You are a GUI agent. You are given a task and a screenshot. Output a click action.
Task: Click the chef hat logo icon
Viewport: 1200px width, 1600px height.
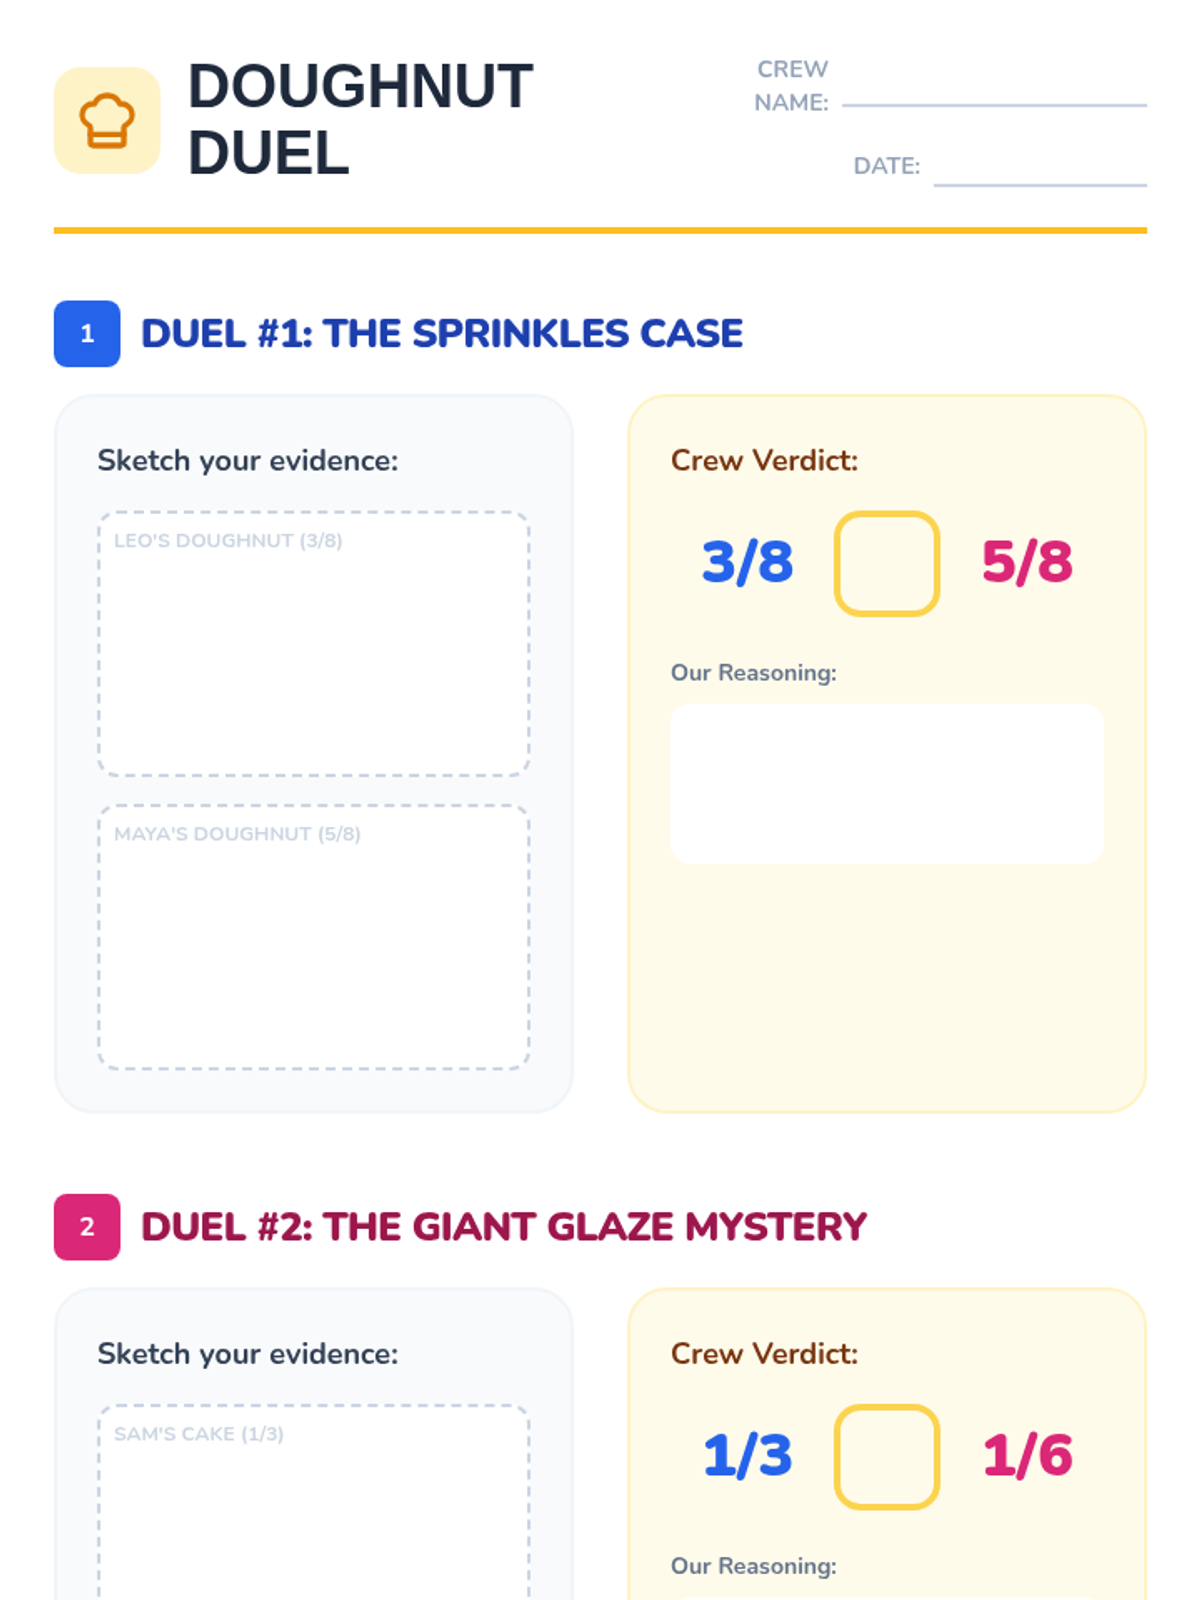pyautogui.click(x=107, y=121)
